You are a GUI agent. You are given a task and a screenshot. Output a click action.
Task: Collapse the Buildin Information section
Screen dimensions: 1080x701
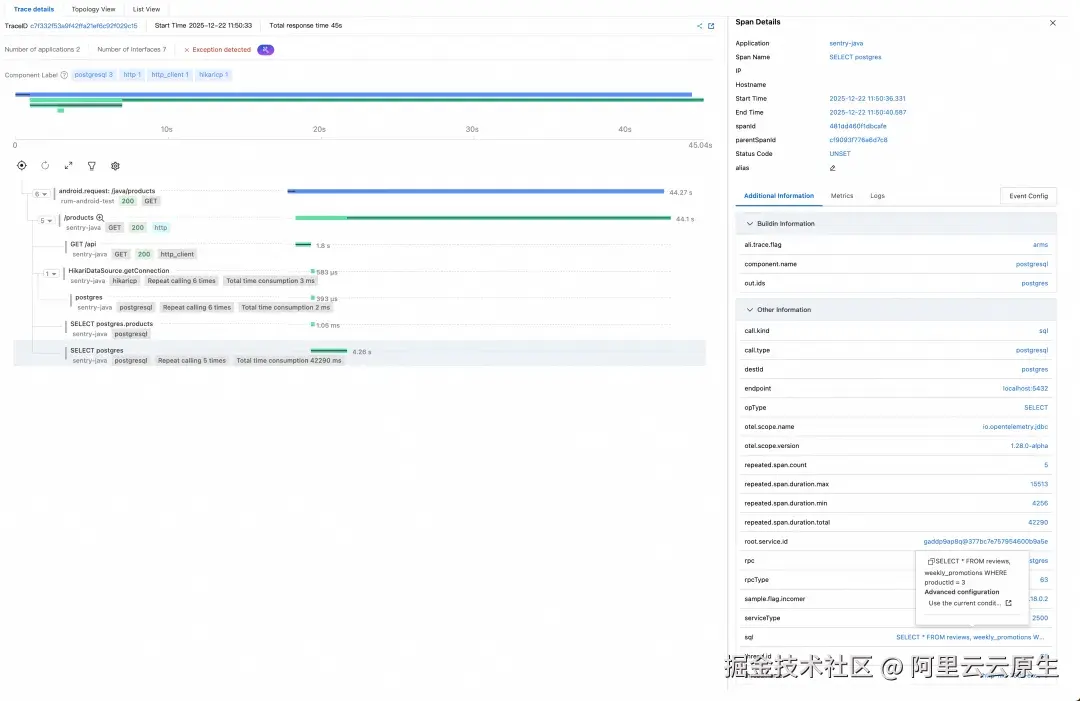pyautogui.click(x=749, y=224)
